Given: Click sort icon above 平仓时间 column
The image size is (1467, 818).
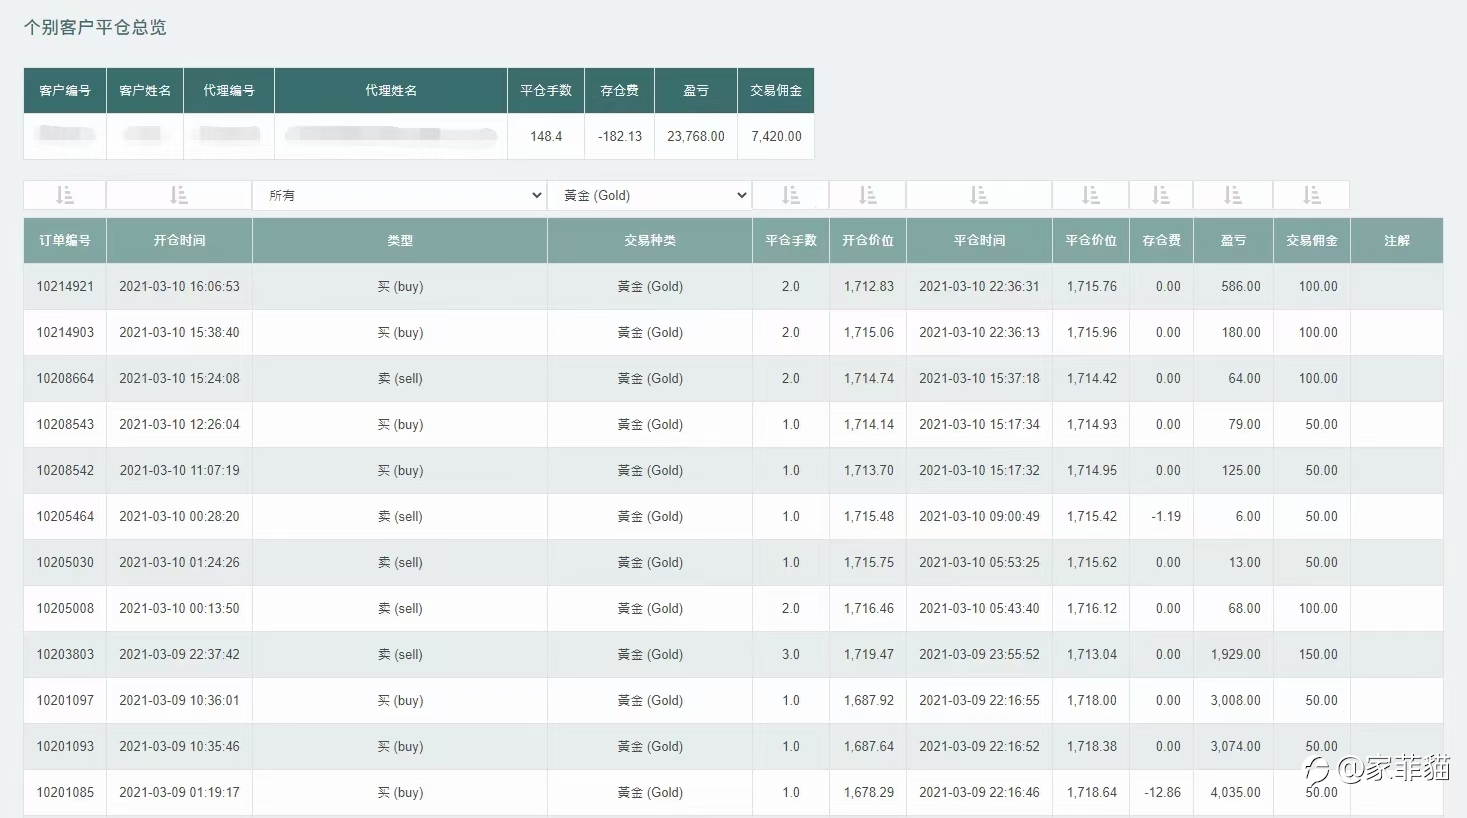Looking at the screenshot, I should tap(979, 195).
